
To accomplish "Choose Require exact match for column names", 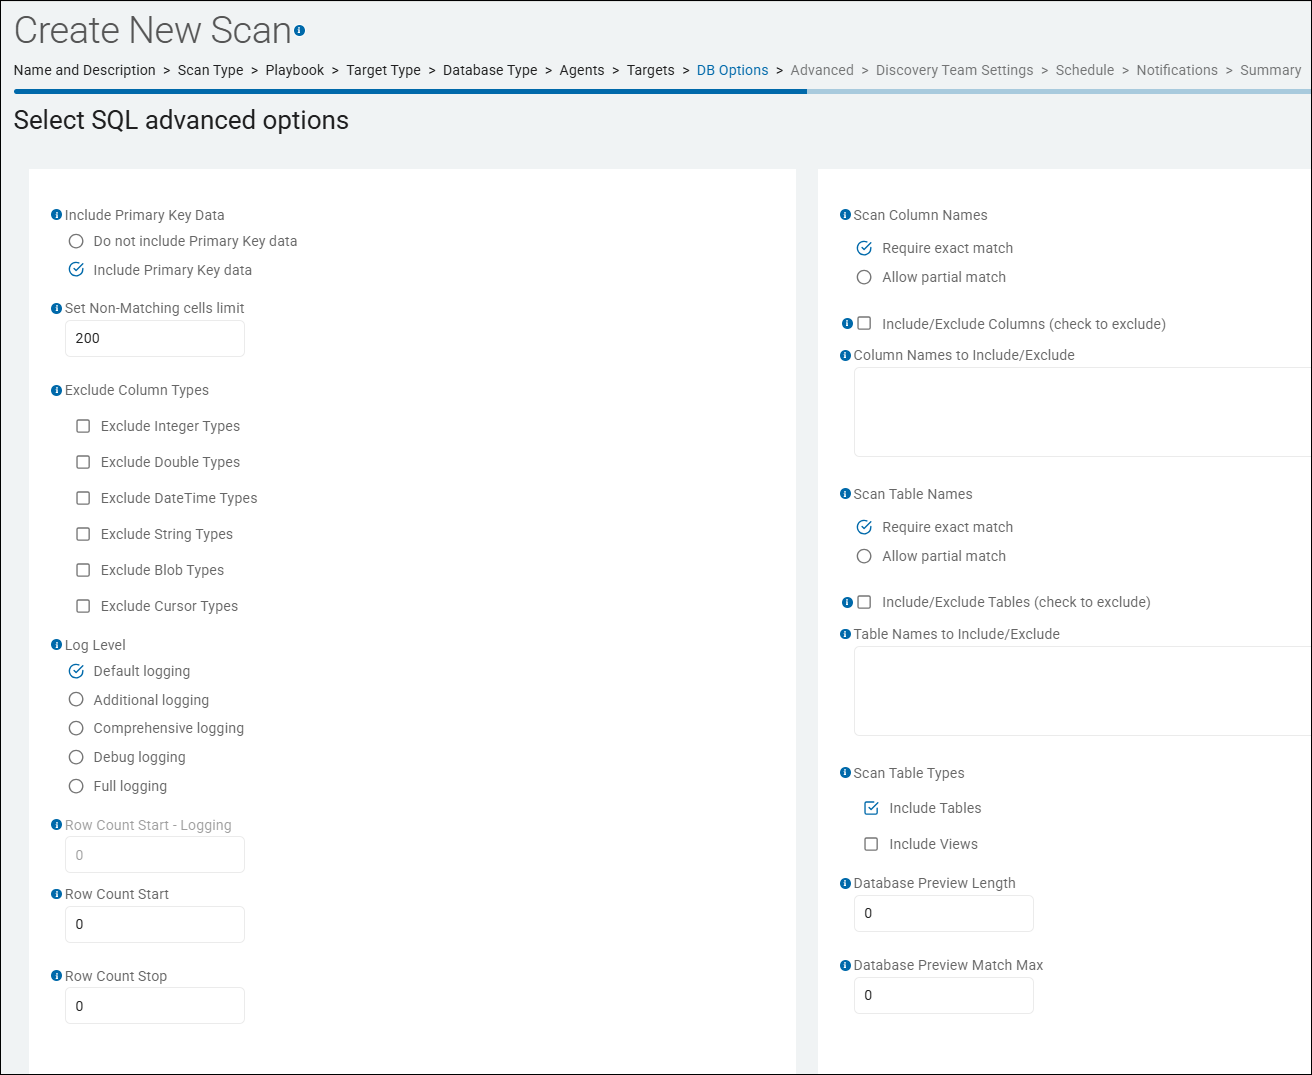I will coord(865,248).
